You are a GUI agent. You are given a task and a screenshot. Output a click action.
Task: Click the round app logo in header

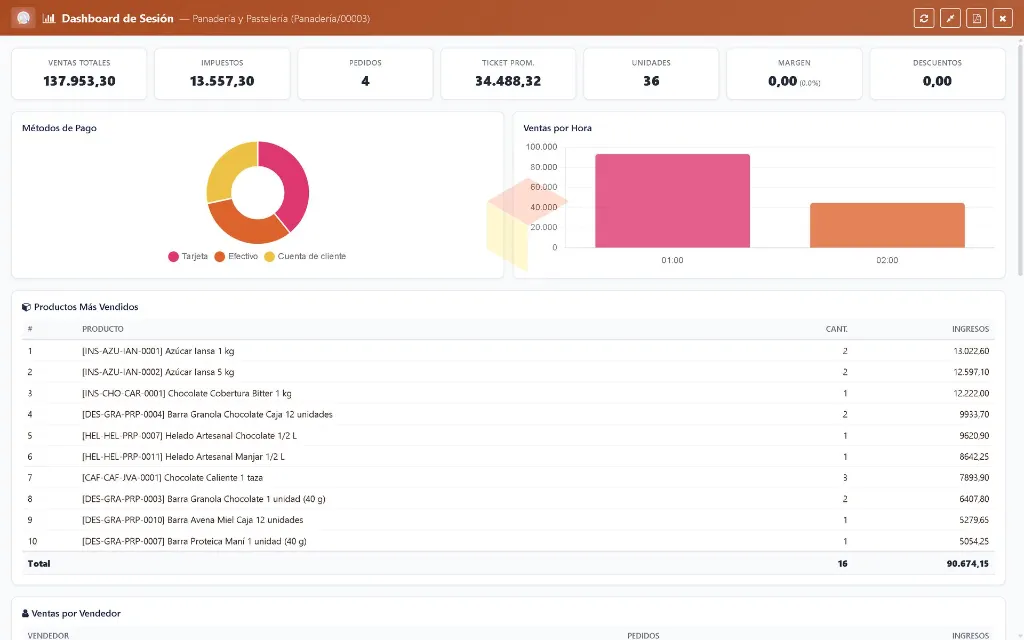(23, 18)
